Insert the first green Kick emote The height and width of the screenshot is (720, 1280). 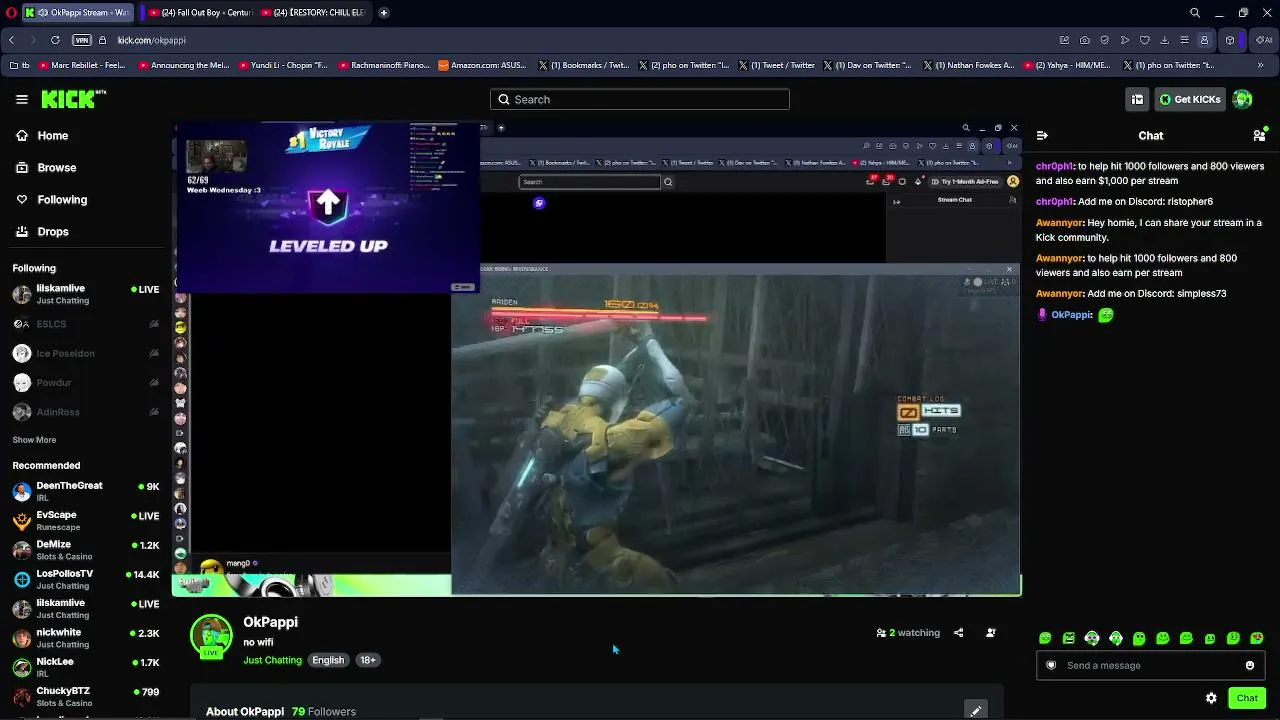(x=1045, y=638)
